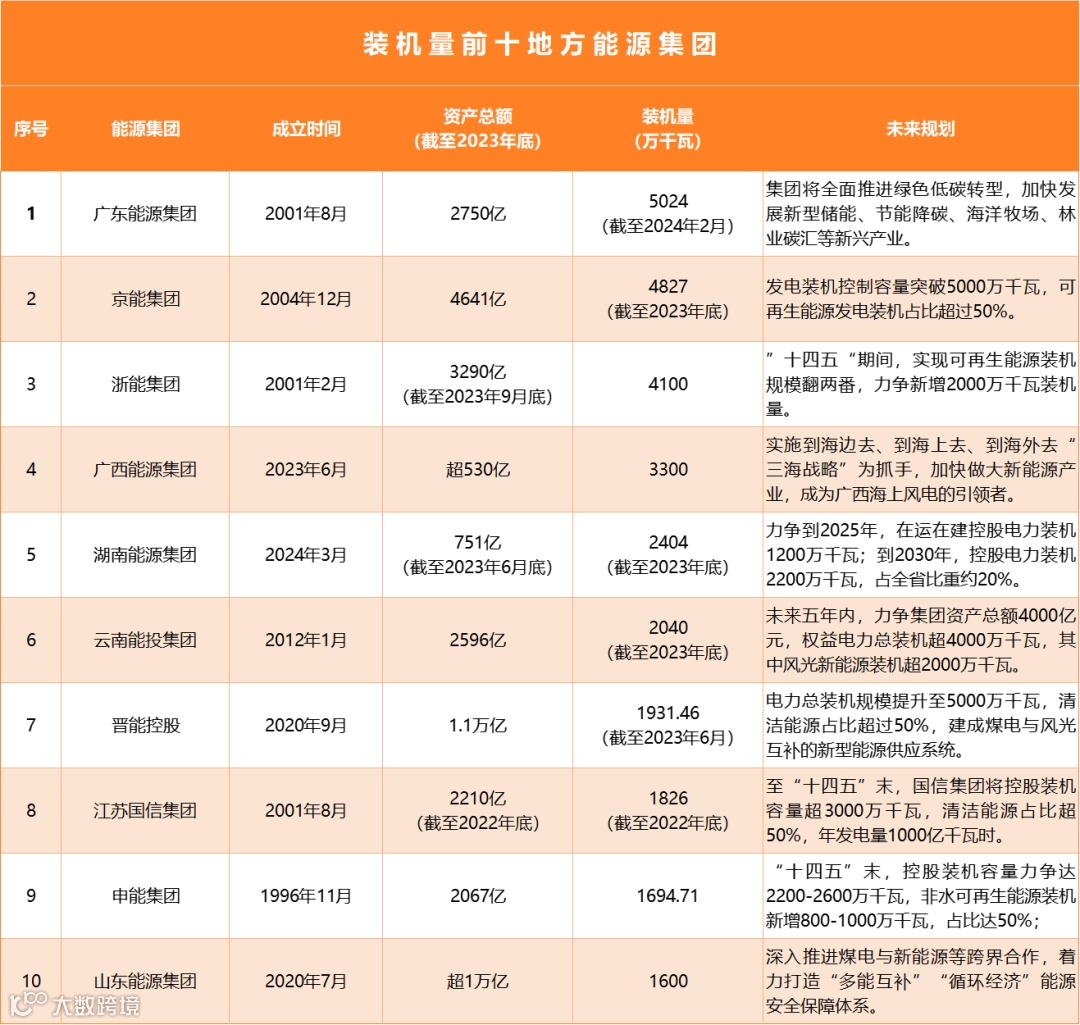Click the 2210亿 assets cell
This screenshot has height=1025, width=1080.
click(x=477, y=811)
